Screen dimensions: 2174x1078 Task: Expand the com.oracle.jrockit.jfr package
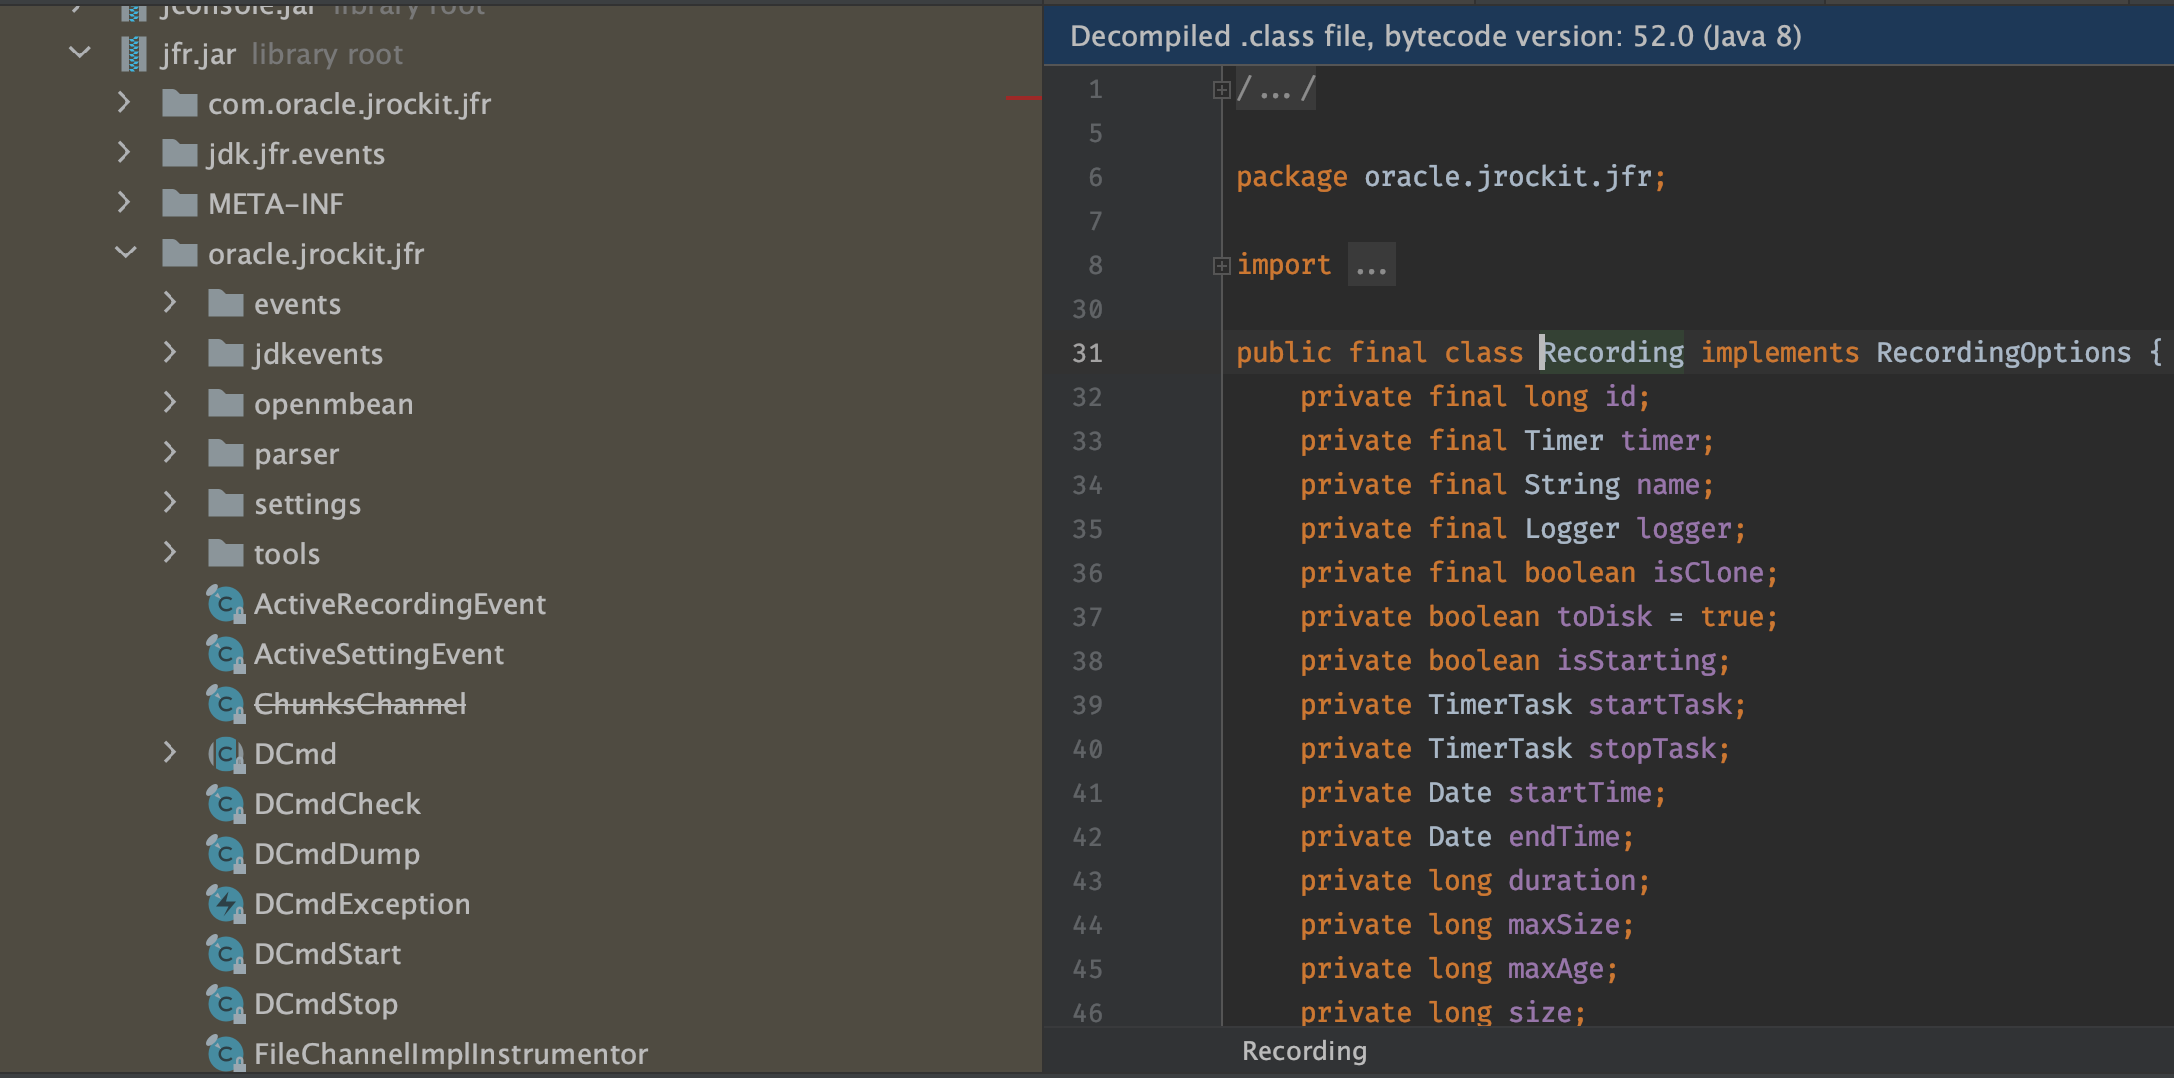(x=124, y=102)
